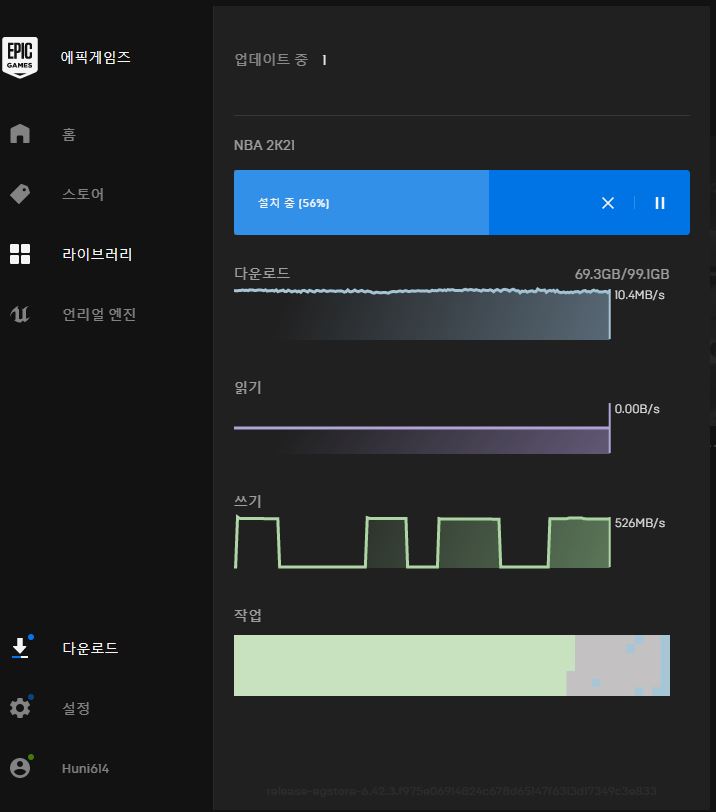
Task: Pause the NBA 2K21 installation
Action: [x=660, y=203]
